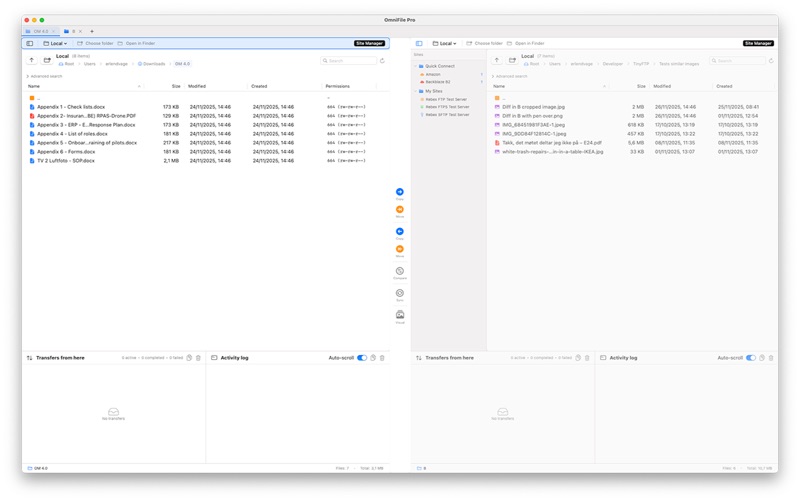Sort left pane by Permissions column

338,86
